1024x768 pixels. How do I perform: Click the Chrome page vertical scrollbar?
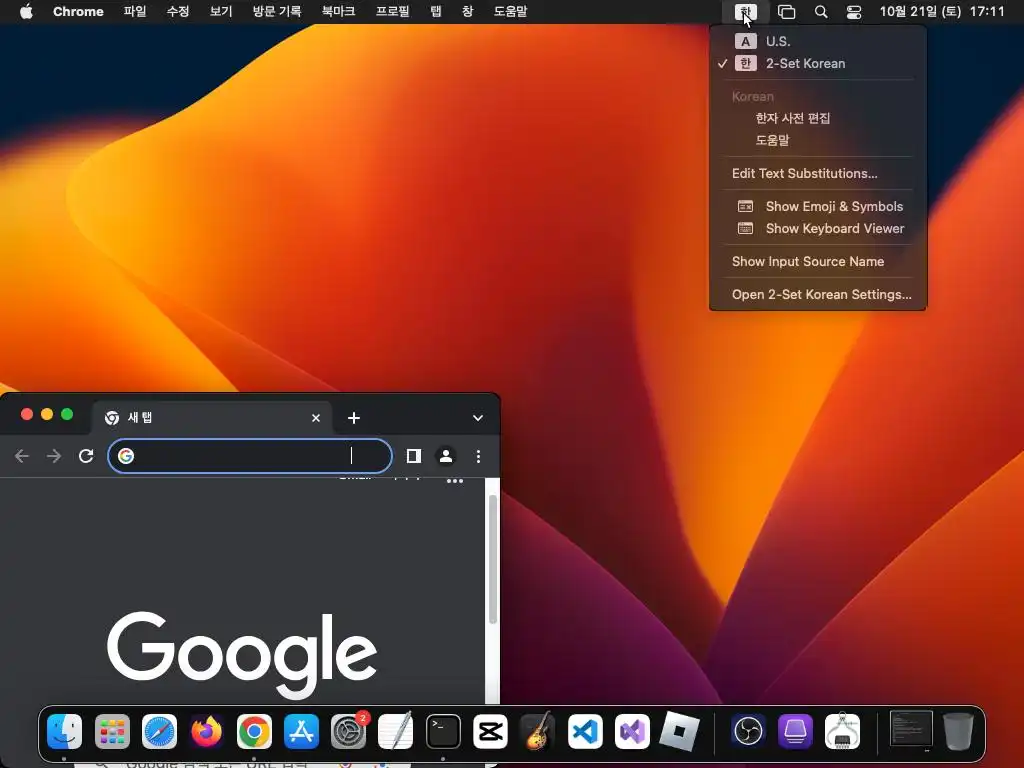[x=493, y=559]
